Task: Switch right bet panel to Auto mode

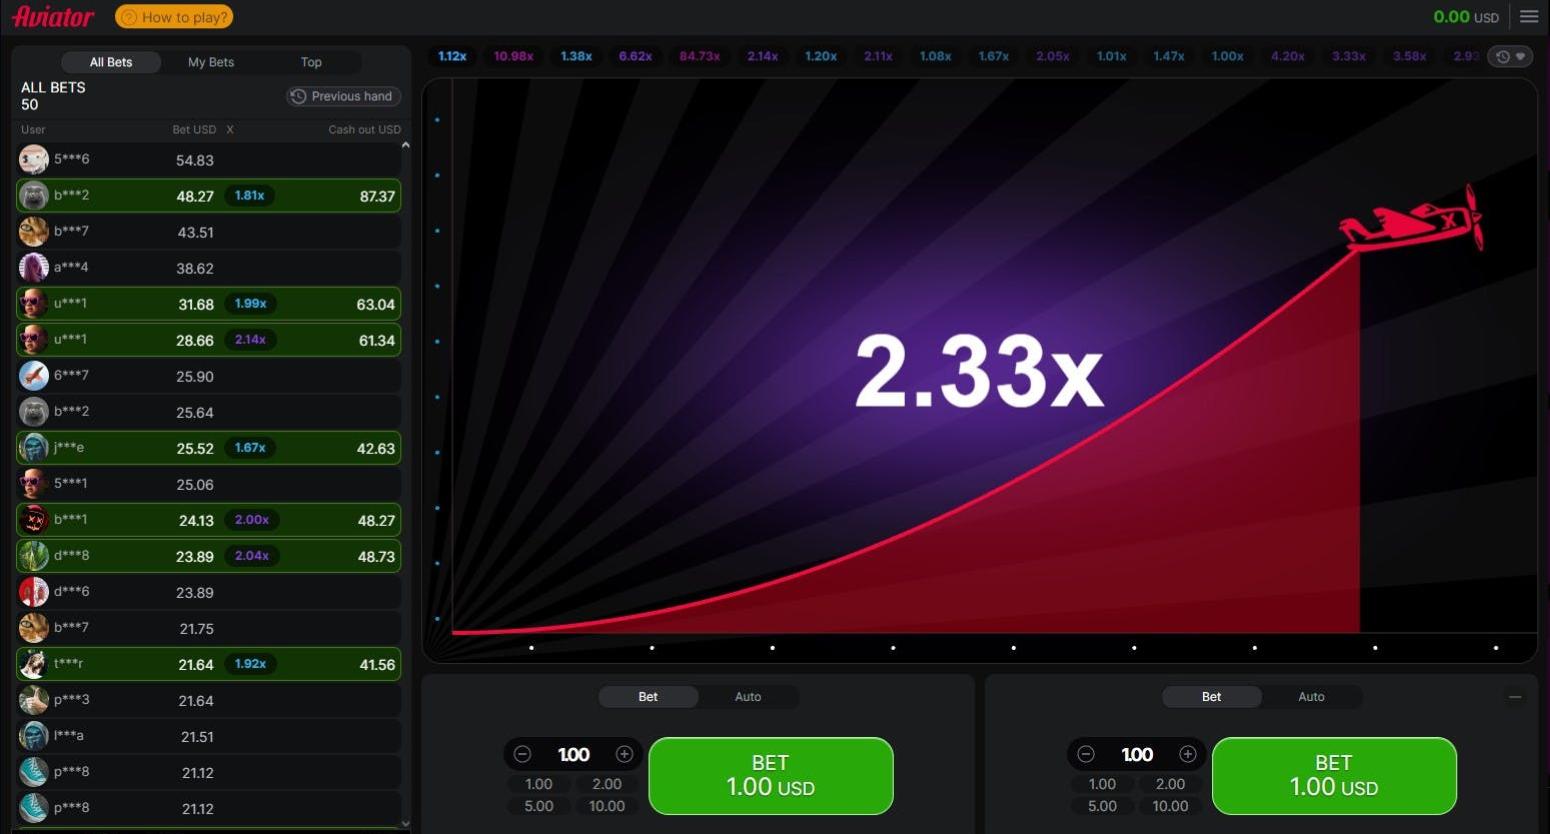Action: [1310, 697]
